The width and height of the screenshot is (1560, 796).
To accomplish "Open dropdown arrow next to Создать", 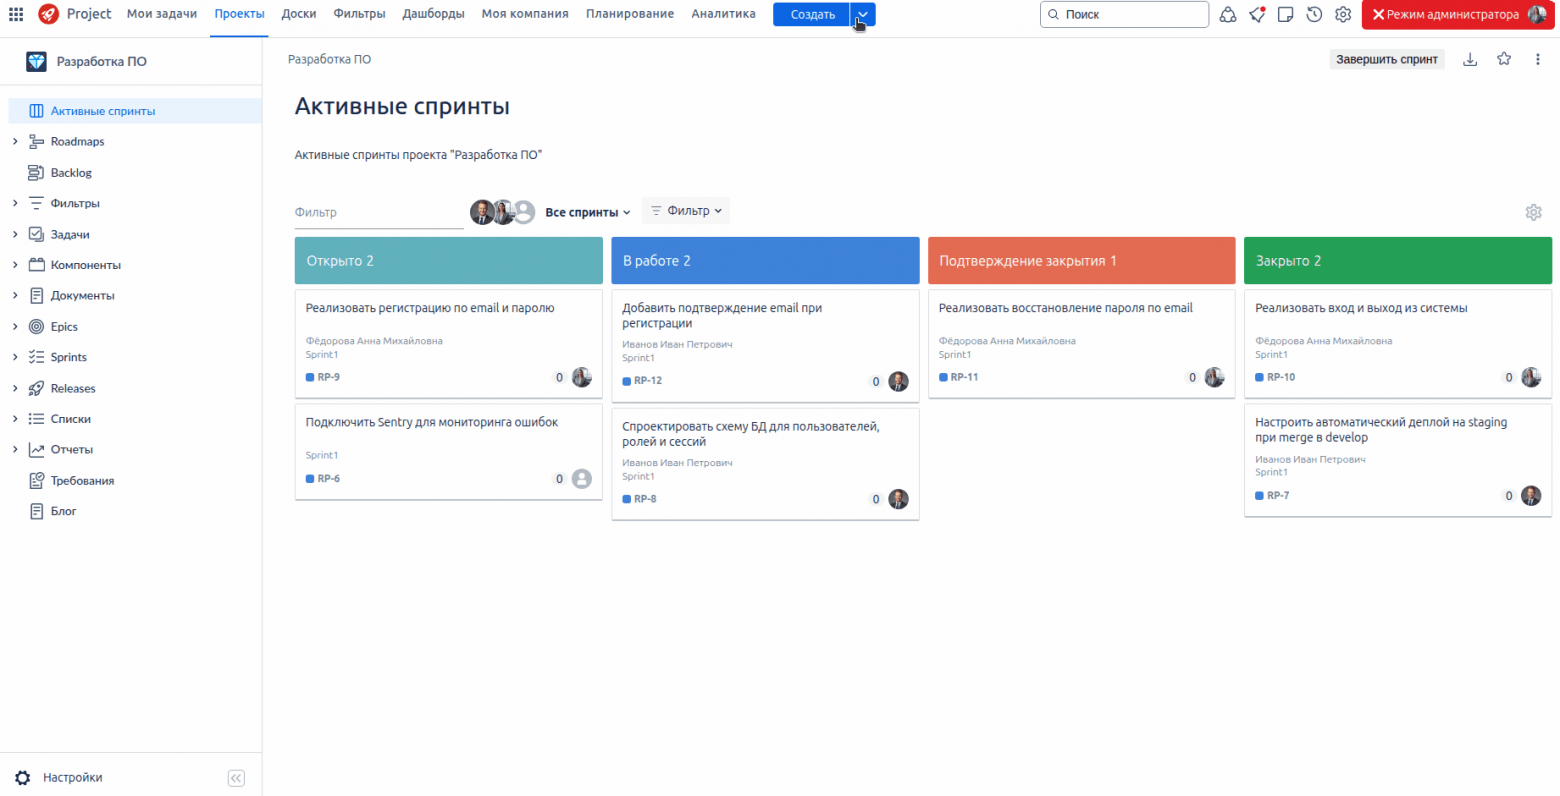I will [x=863, y=14].
